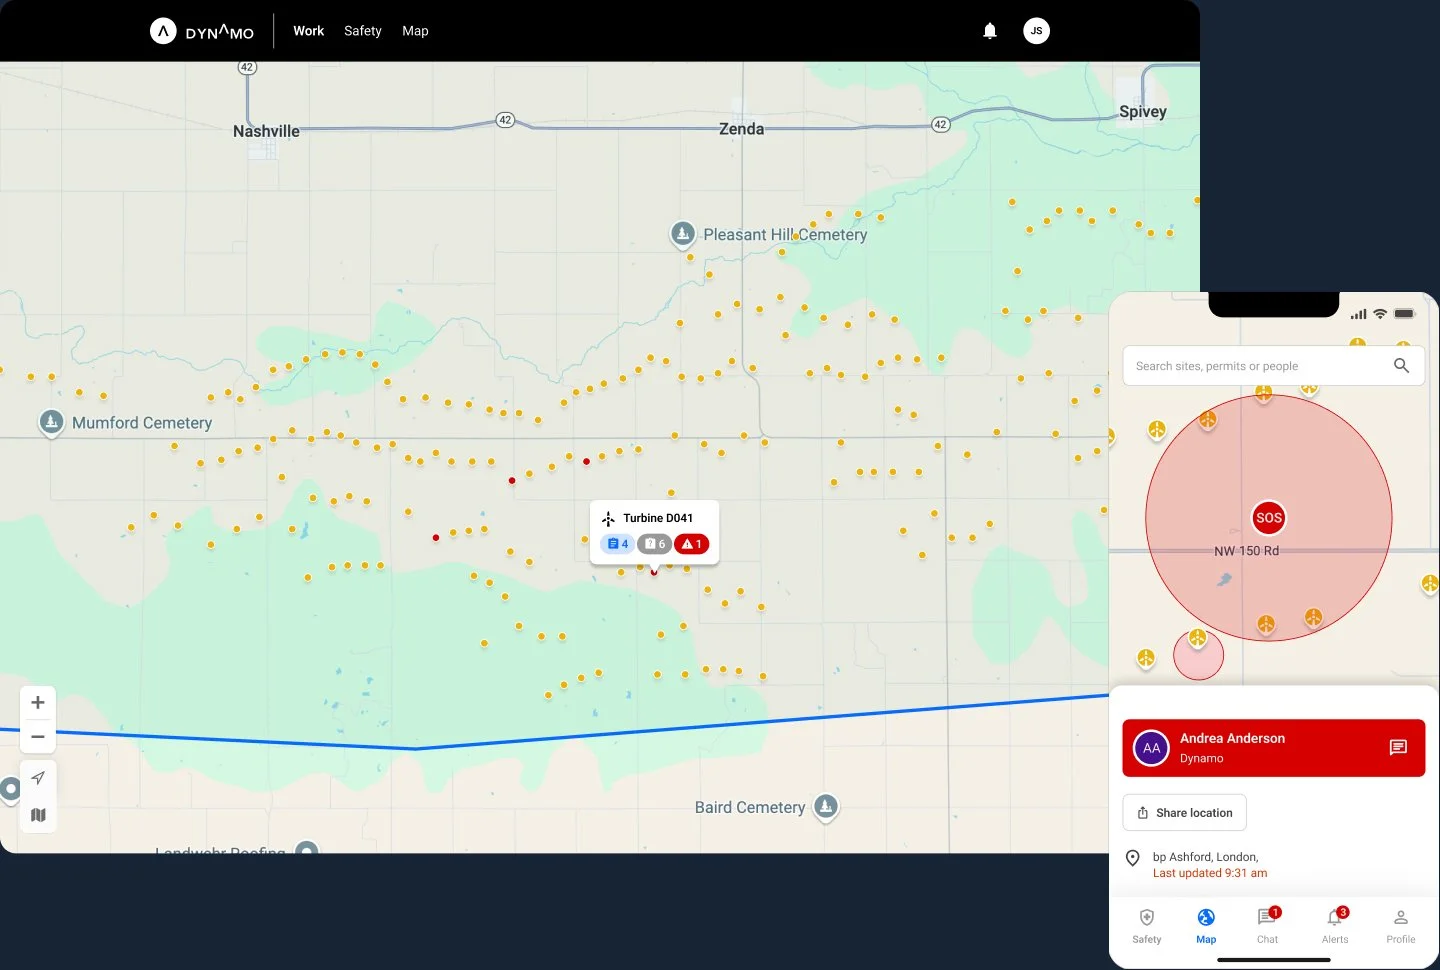Tap the red SOS marker

point(1269,517)
